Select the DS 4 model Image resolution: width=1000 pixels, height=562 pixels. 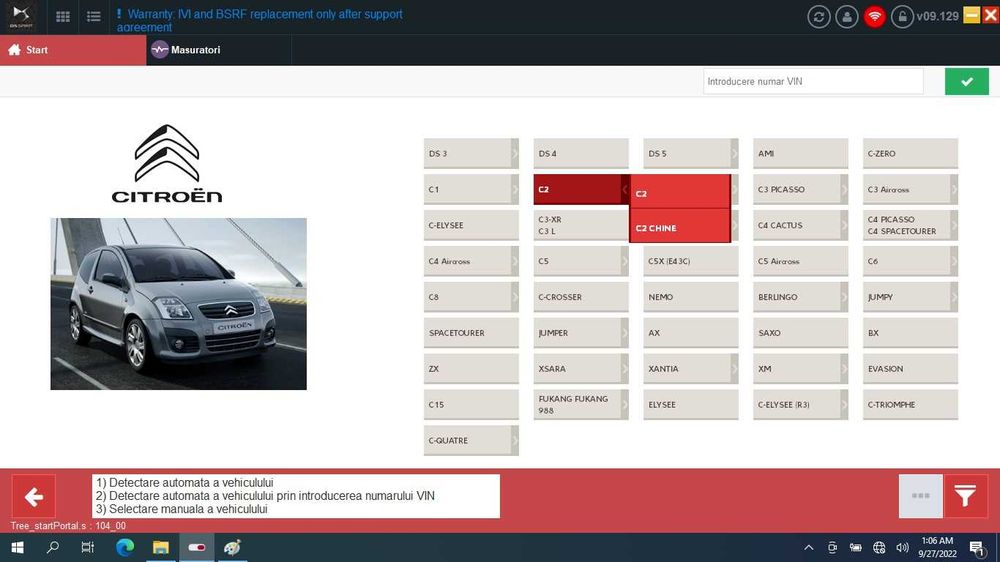pyautogui.click(x=581, y=154)
